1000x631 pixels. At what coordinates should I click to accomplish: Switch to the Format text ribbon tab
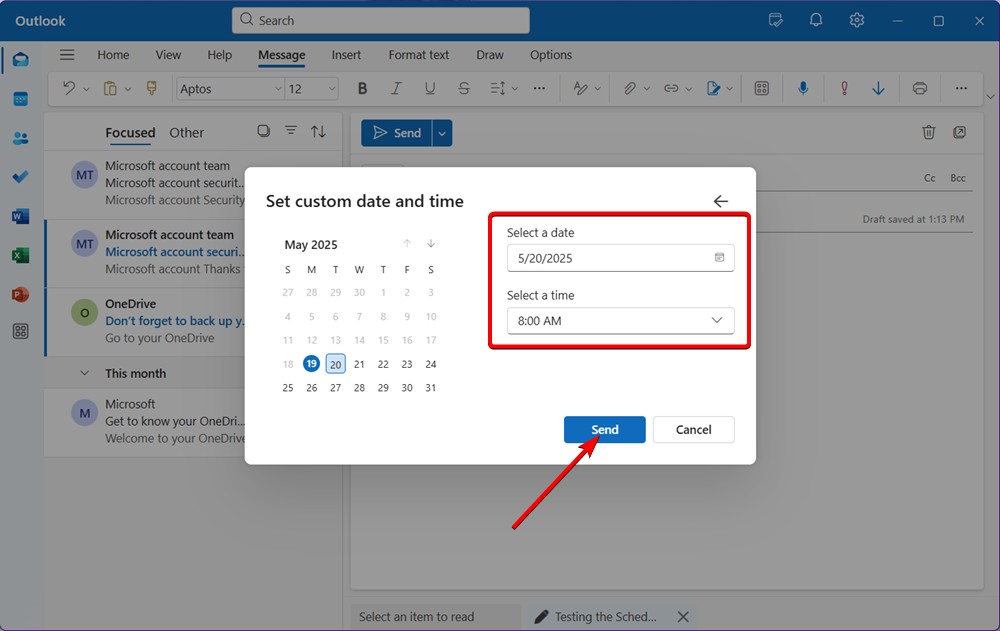coord(418,55)
